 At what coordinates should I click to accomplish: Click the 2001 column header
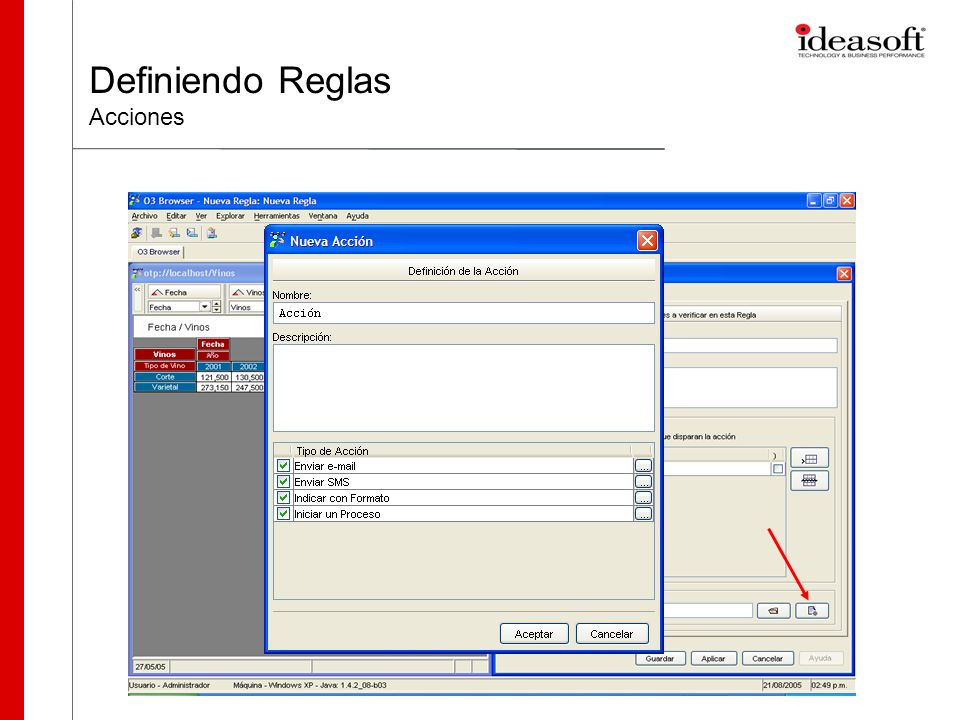point(214,366)
